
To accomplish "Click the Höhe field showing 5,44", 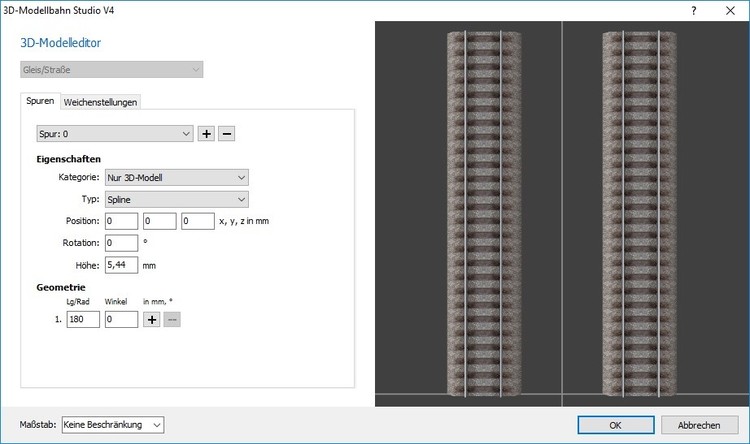I will 121,265.
